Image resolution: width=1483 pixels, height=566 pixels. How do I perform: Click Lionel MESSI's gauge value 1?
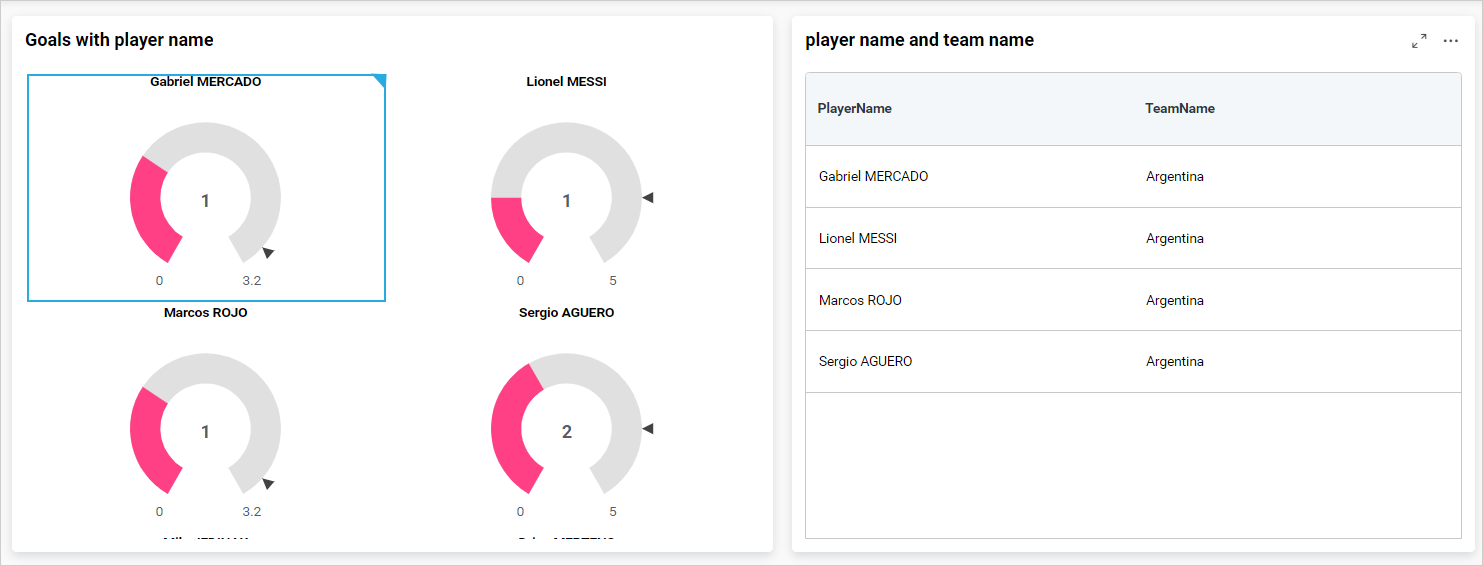(x=567, y=201)
